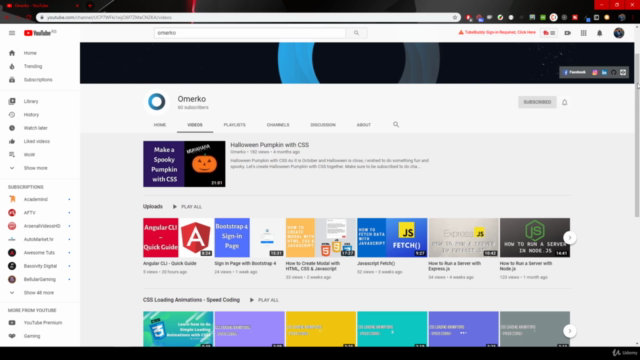
Task: Open the browser new tab button
Action: [x=90, y=6]
